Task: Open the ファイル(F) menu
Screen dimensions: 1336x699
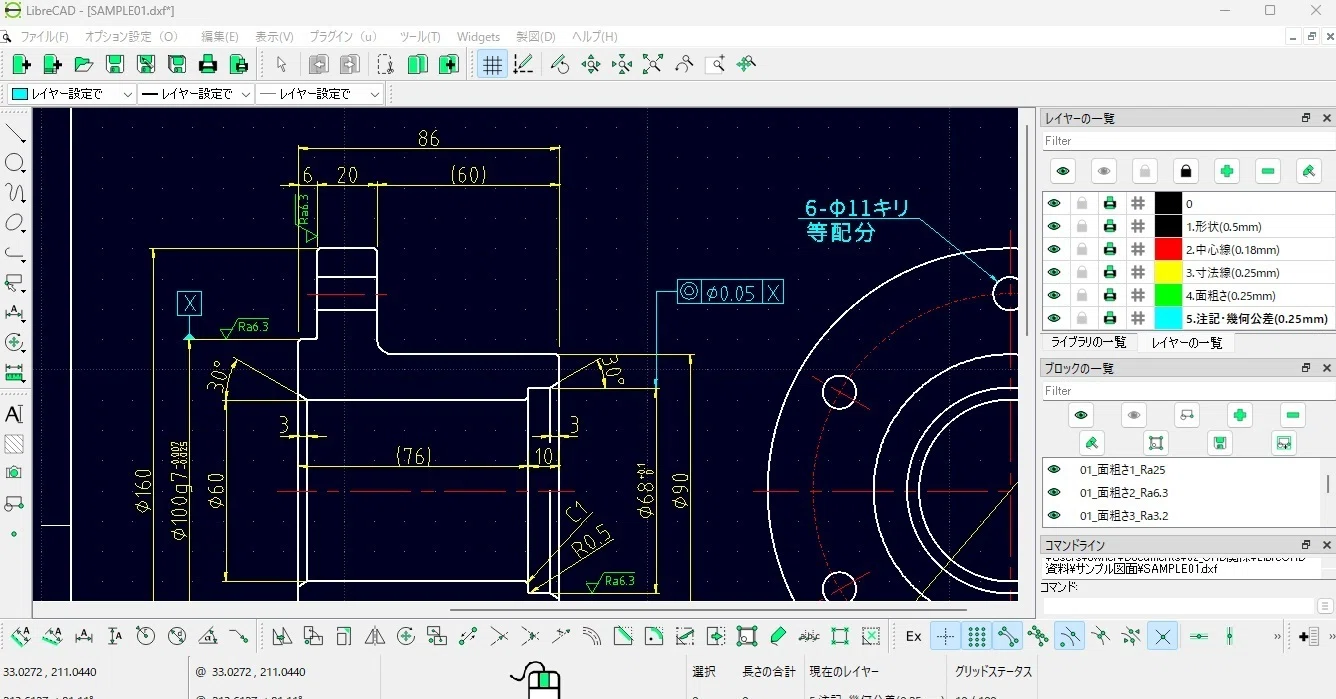Action: (45, 37)
